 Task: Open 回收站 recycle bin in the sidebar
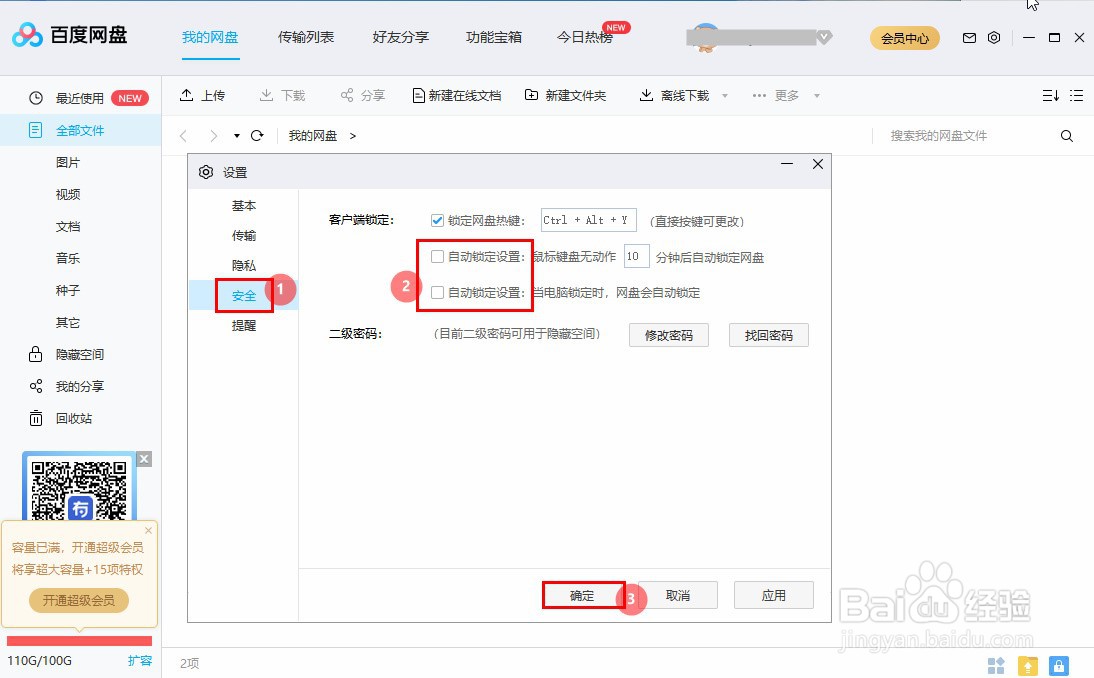click(x=68, y=418)
